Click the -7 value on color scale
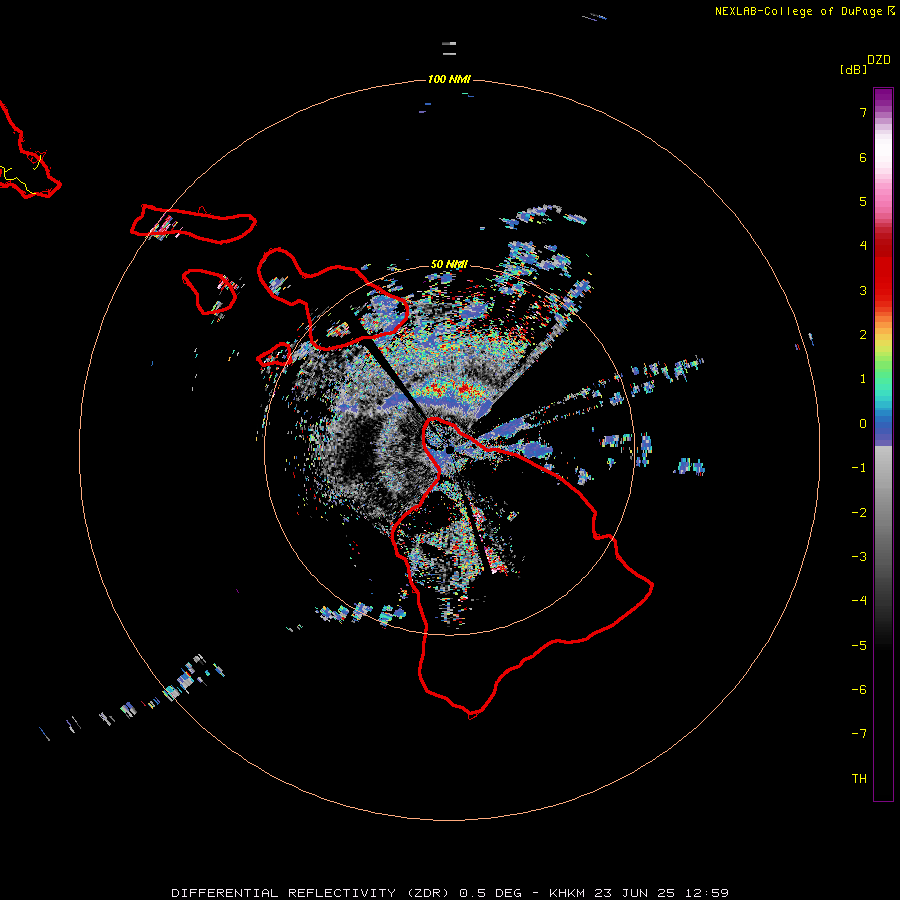 point(859,734)
